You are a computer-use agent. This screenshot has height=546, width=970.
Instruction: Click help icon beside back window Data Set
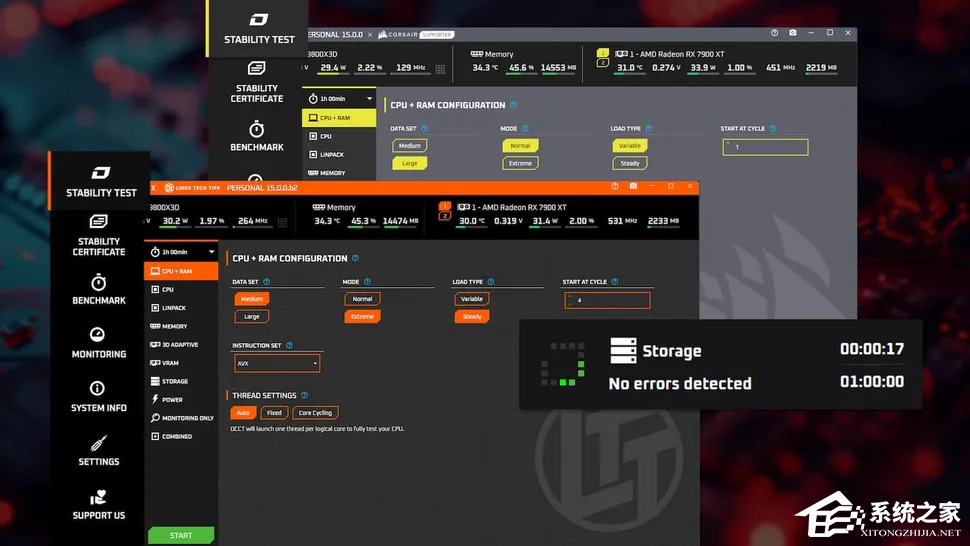click(x=424, y=129)
